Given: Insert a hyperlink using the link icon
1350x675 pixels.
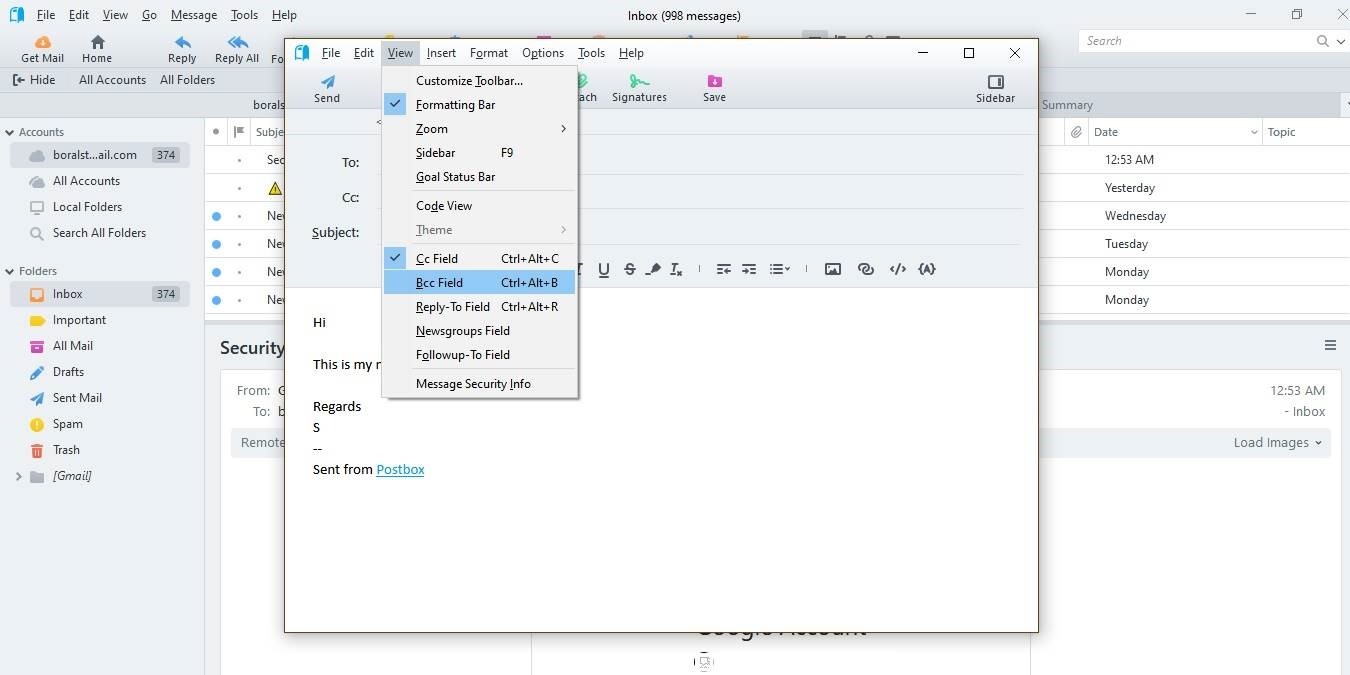Looking at the screenshot, I should pos(865,268).
